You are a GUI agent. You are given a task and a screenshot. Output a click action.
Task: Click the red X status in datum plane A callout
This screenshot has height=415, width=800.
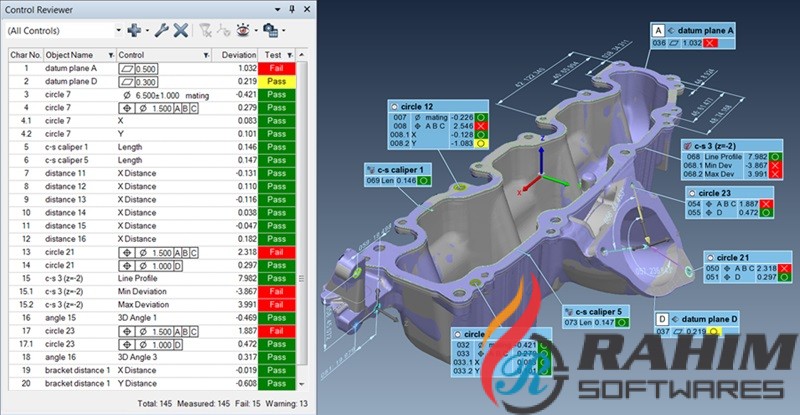click(710, 43)
